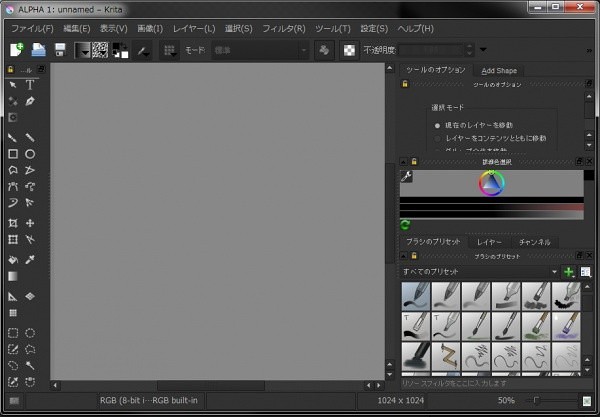The image size is (600, 417).
Task: Collapse the color selector docker arrow
Action: [403, 162]
